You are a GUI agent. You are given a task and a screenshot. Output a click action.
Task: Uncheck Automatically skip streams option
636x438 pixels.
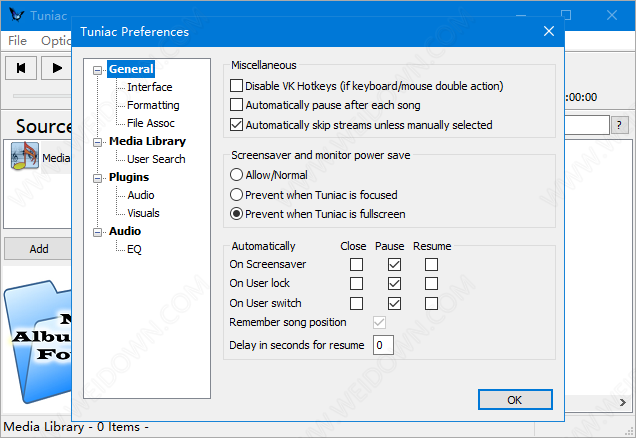(x=237, y=125)
